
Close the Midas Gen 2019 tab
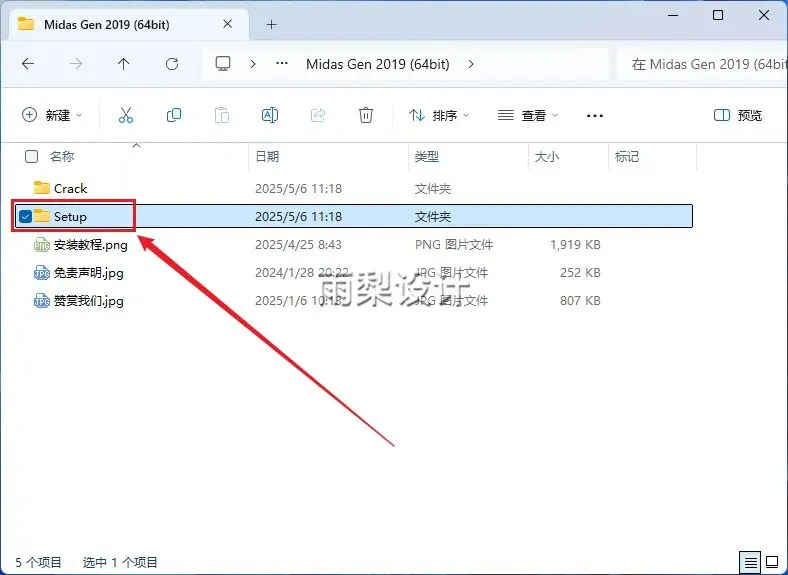[x=228, y=24]
